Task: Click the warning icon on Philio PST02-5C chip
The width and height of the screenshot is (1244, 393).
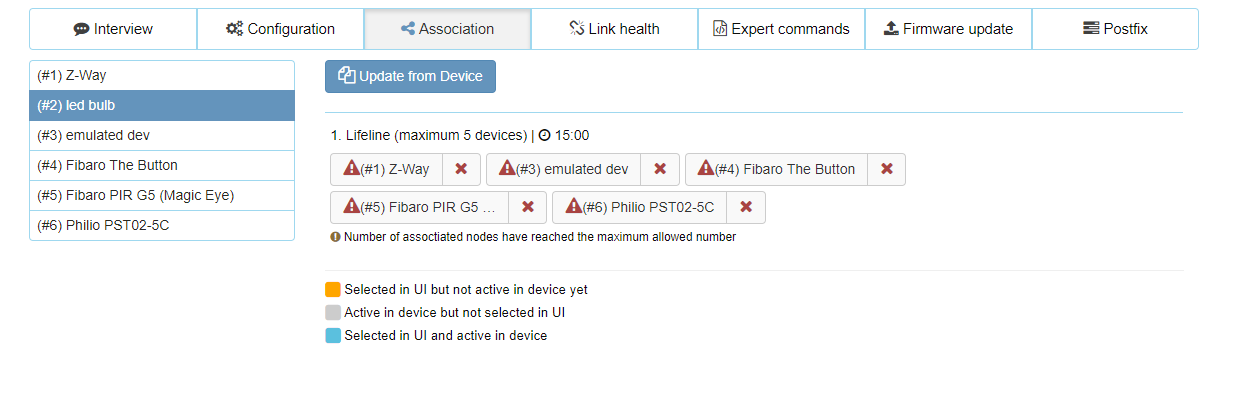Action: [x=573, y=206]
